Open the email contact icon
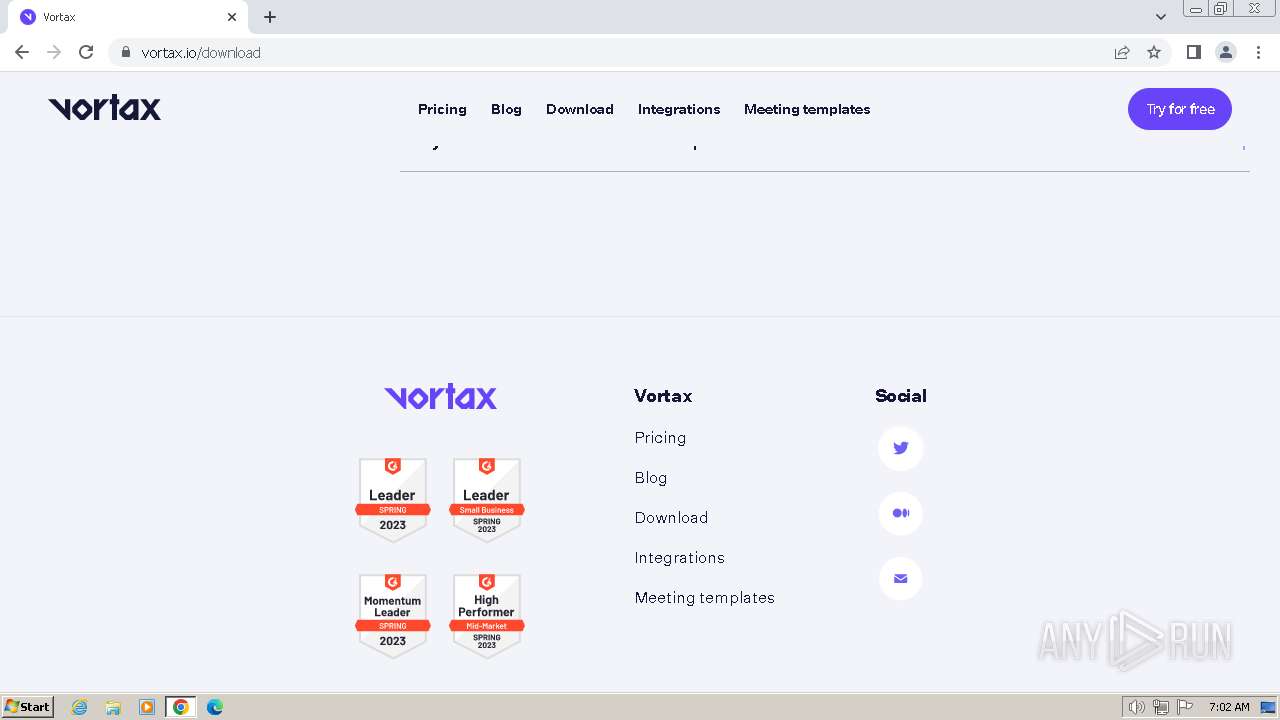The width and height of the screenshot is (1280, 720). (x=900, y=578)
